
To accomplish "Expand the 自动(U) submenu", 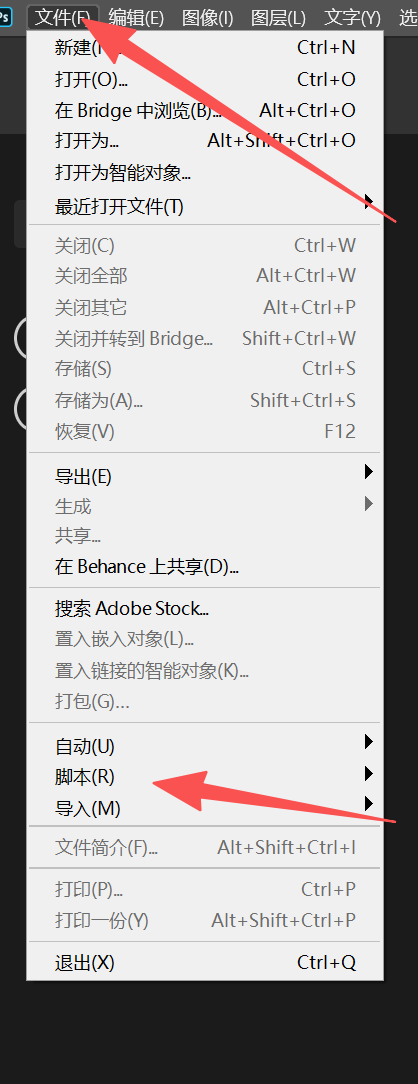I will pyautogui.click(x=205, y=746).
